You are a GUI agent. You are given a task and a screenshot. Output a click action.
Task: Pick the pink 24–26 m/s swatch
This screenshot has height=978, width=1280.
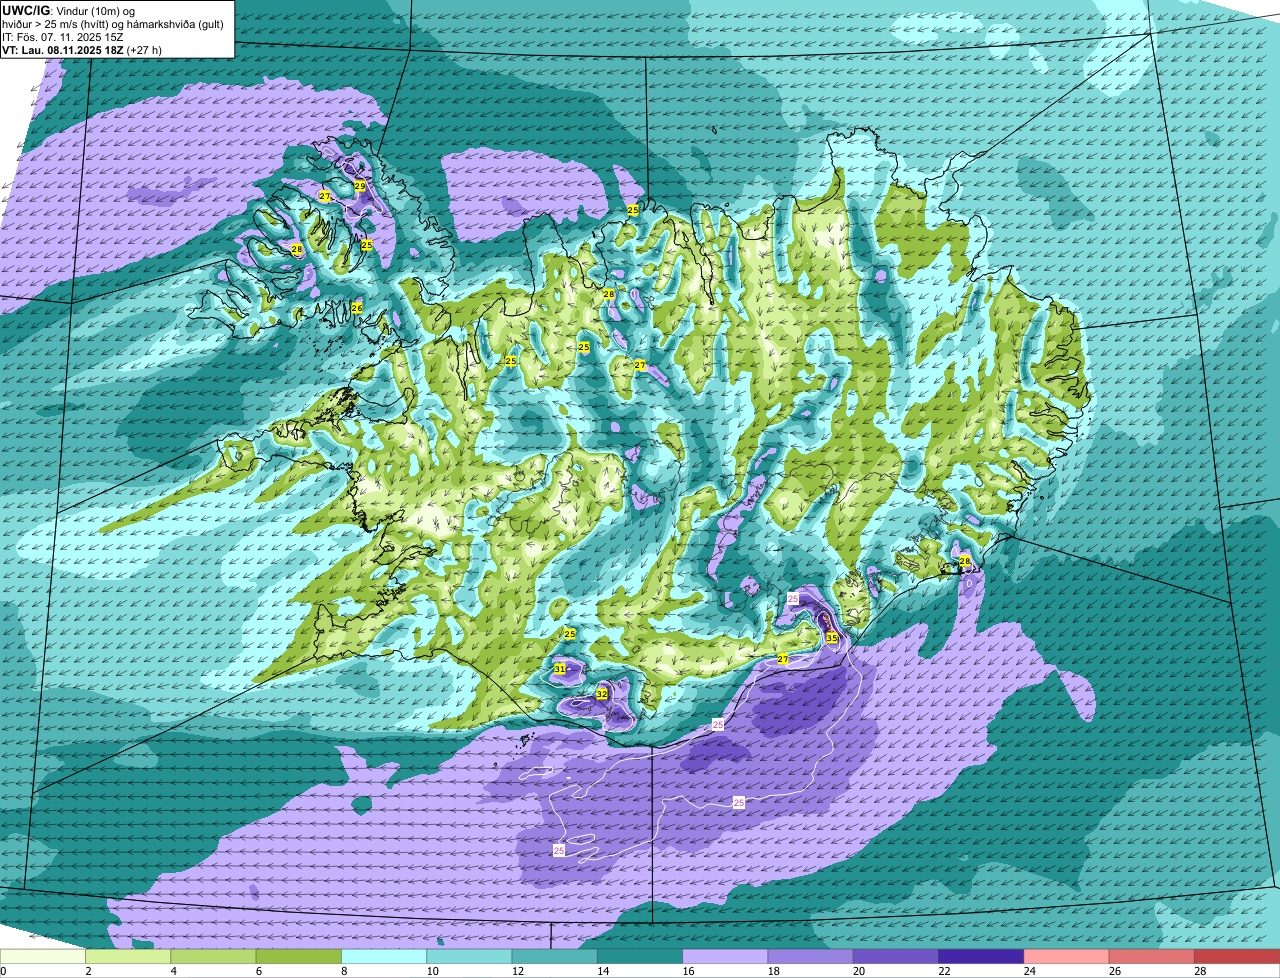click(1067, 957)
